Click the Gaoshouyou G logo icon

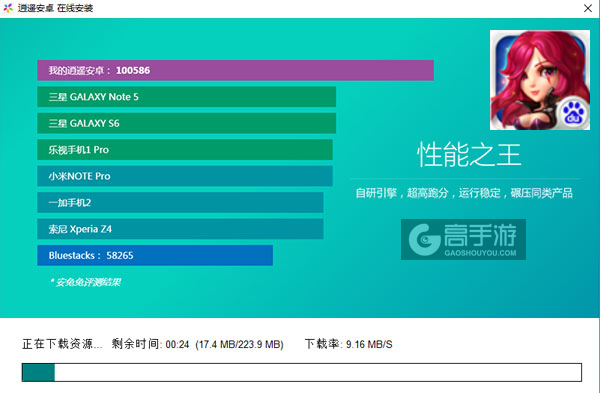point(424,240)
